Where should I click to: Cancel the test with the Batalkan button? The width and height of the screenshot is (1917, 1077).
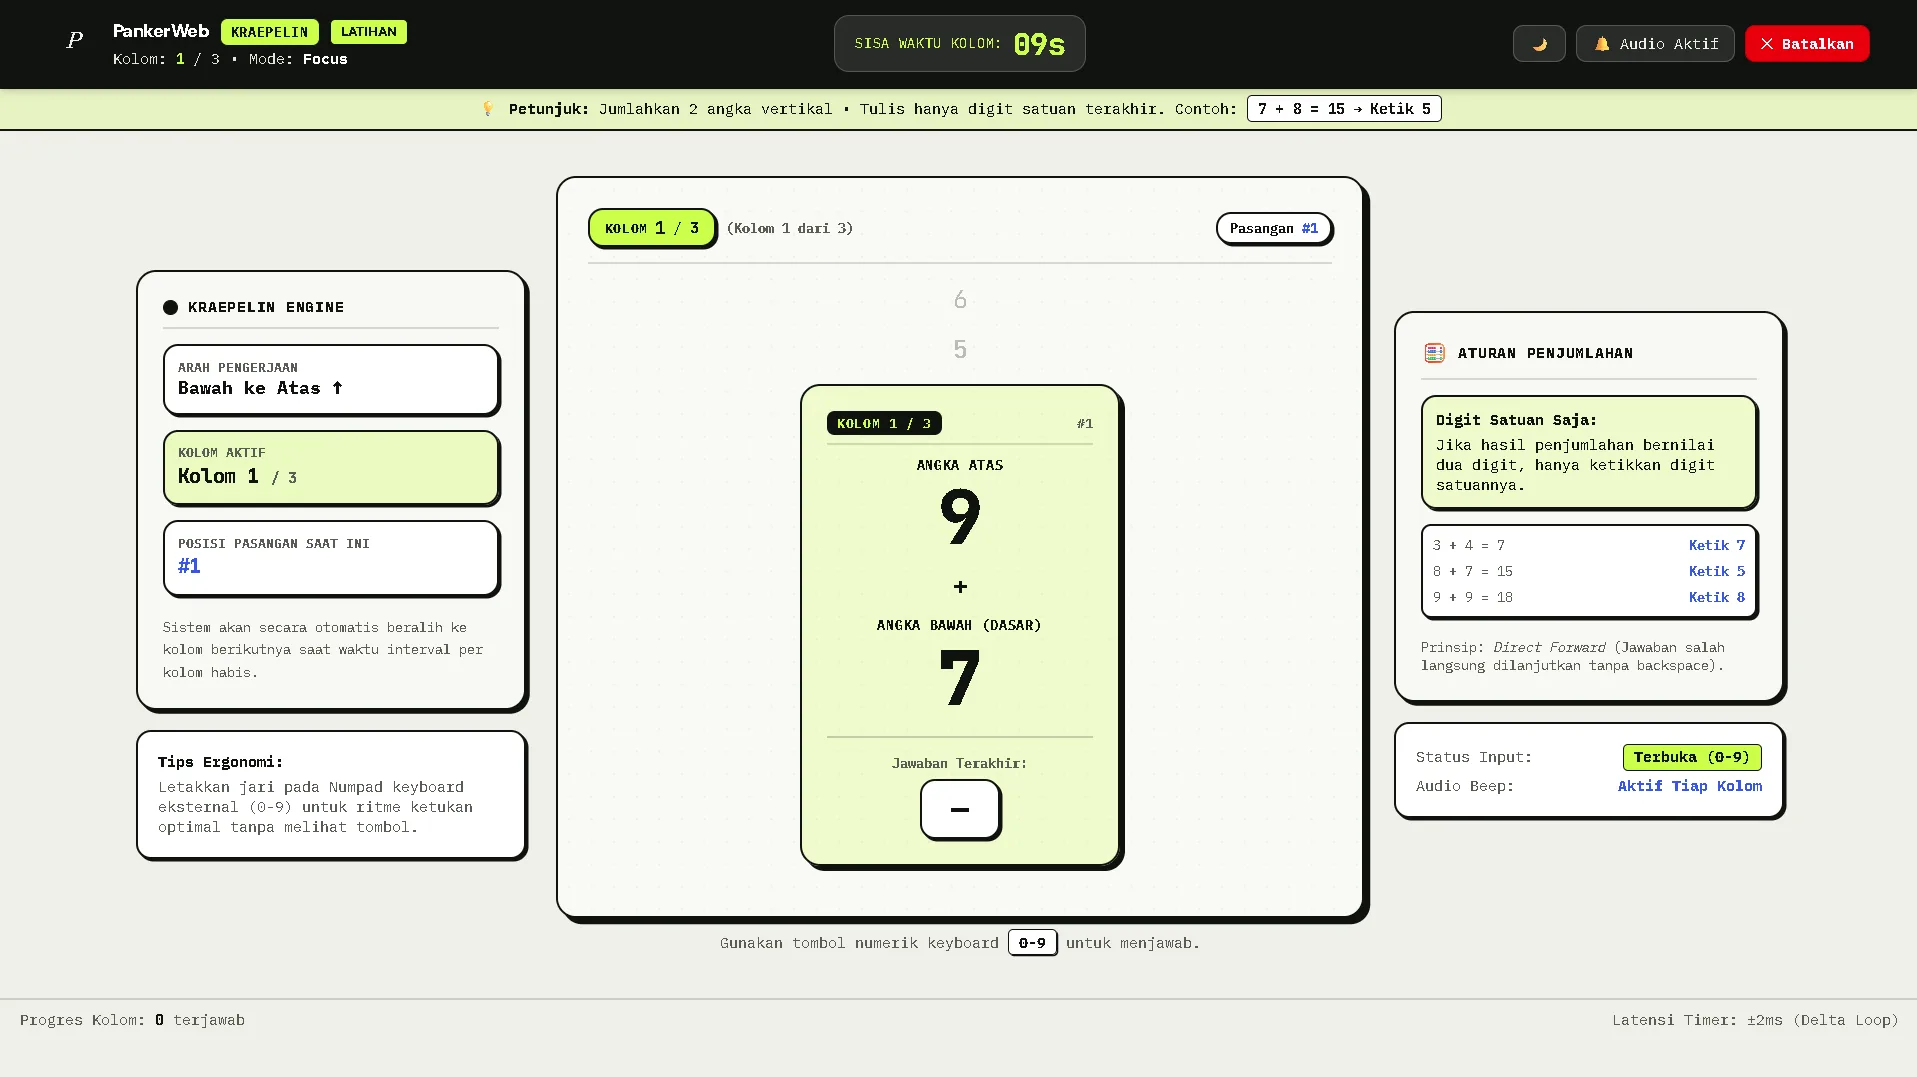pyautogui.click(x=1807, y=44)
